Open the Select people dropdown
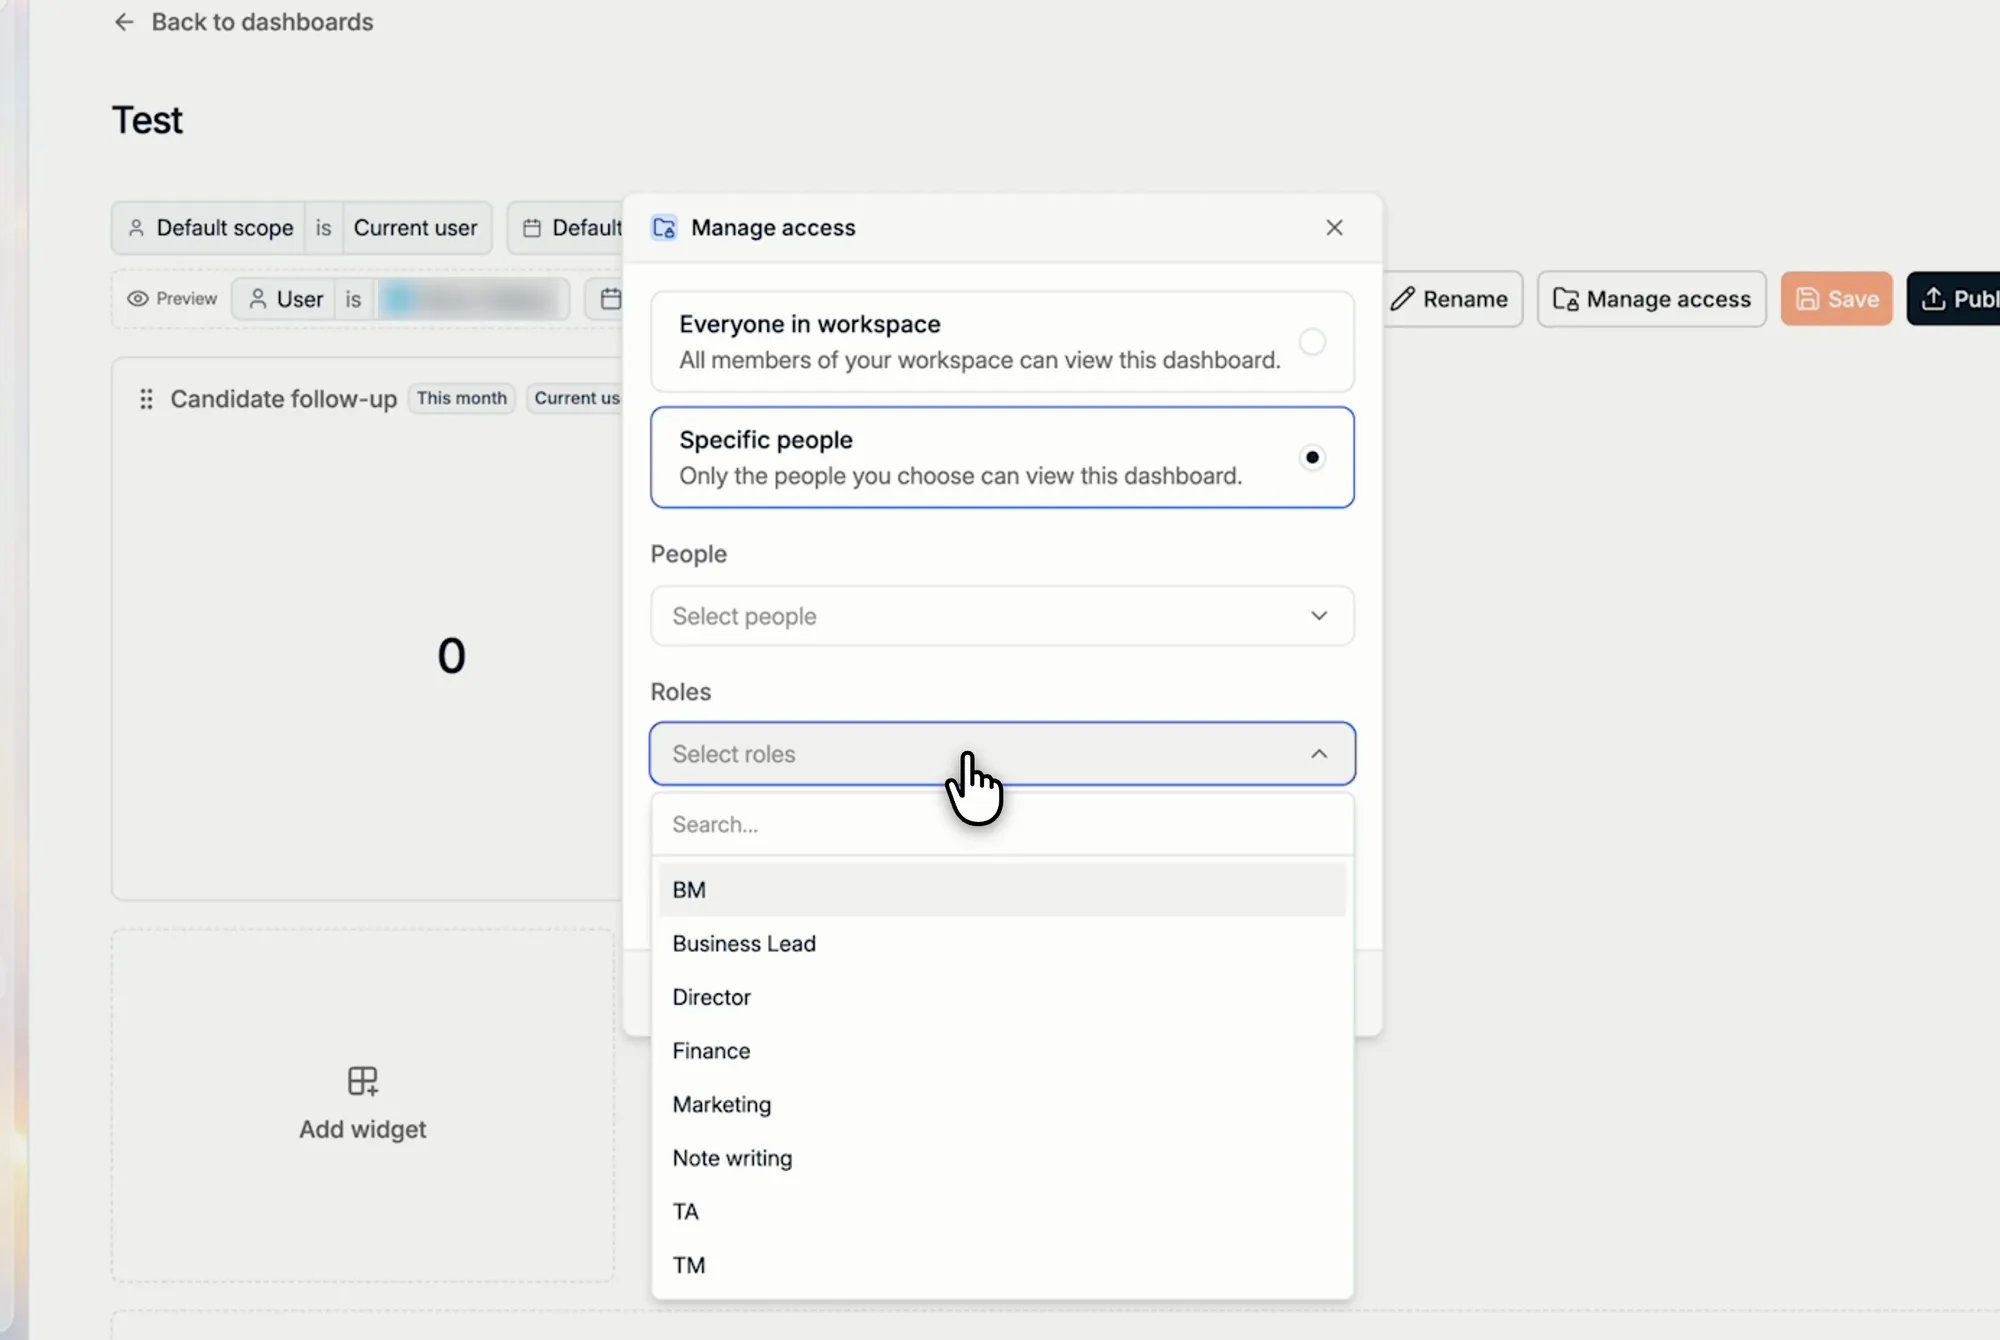 [1002, 616]
